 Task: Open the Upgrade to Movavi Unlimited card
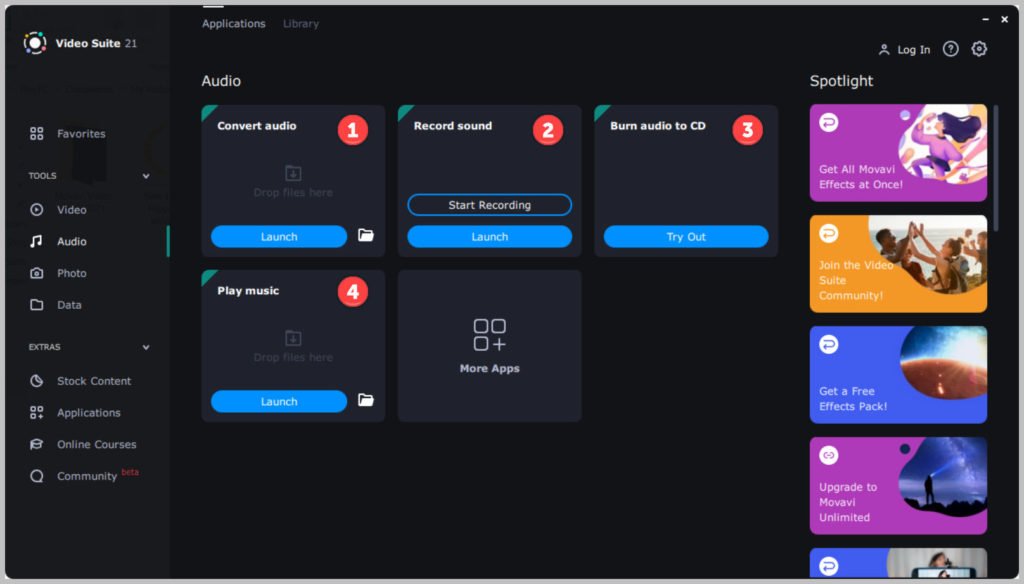[899, 486]
